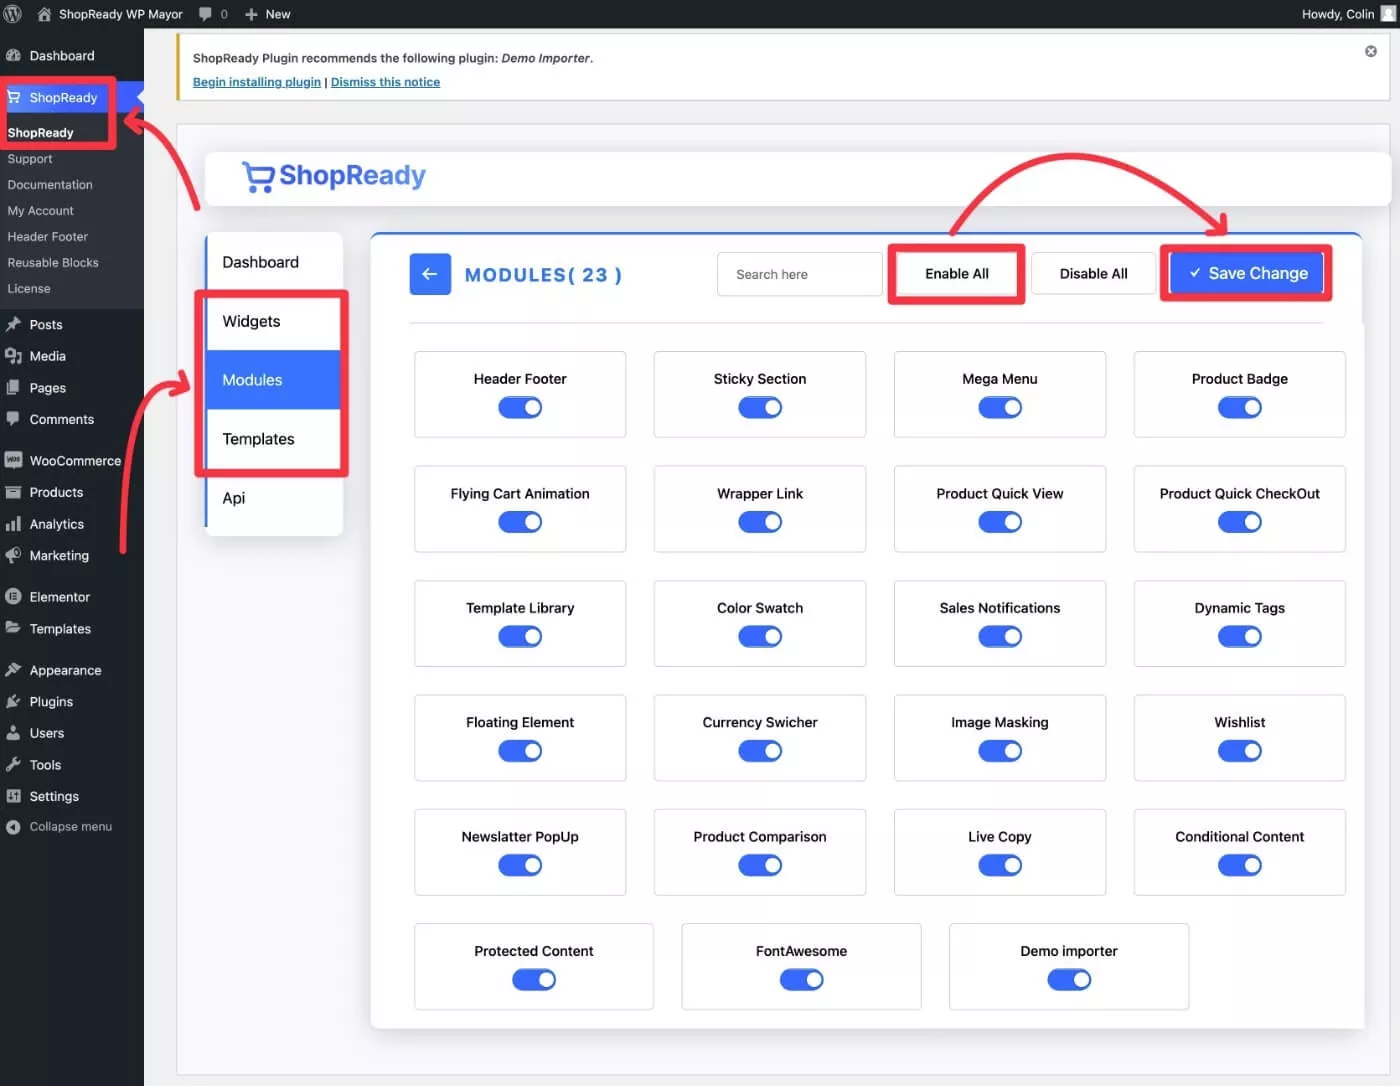
Task: Click the Begin installing plugin link
Action: pos(257,82)
